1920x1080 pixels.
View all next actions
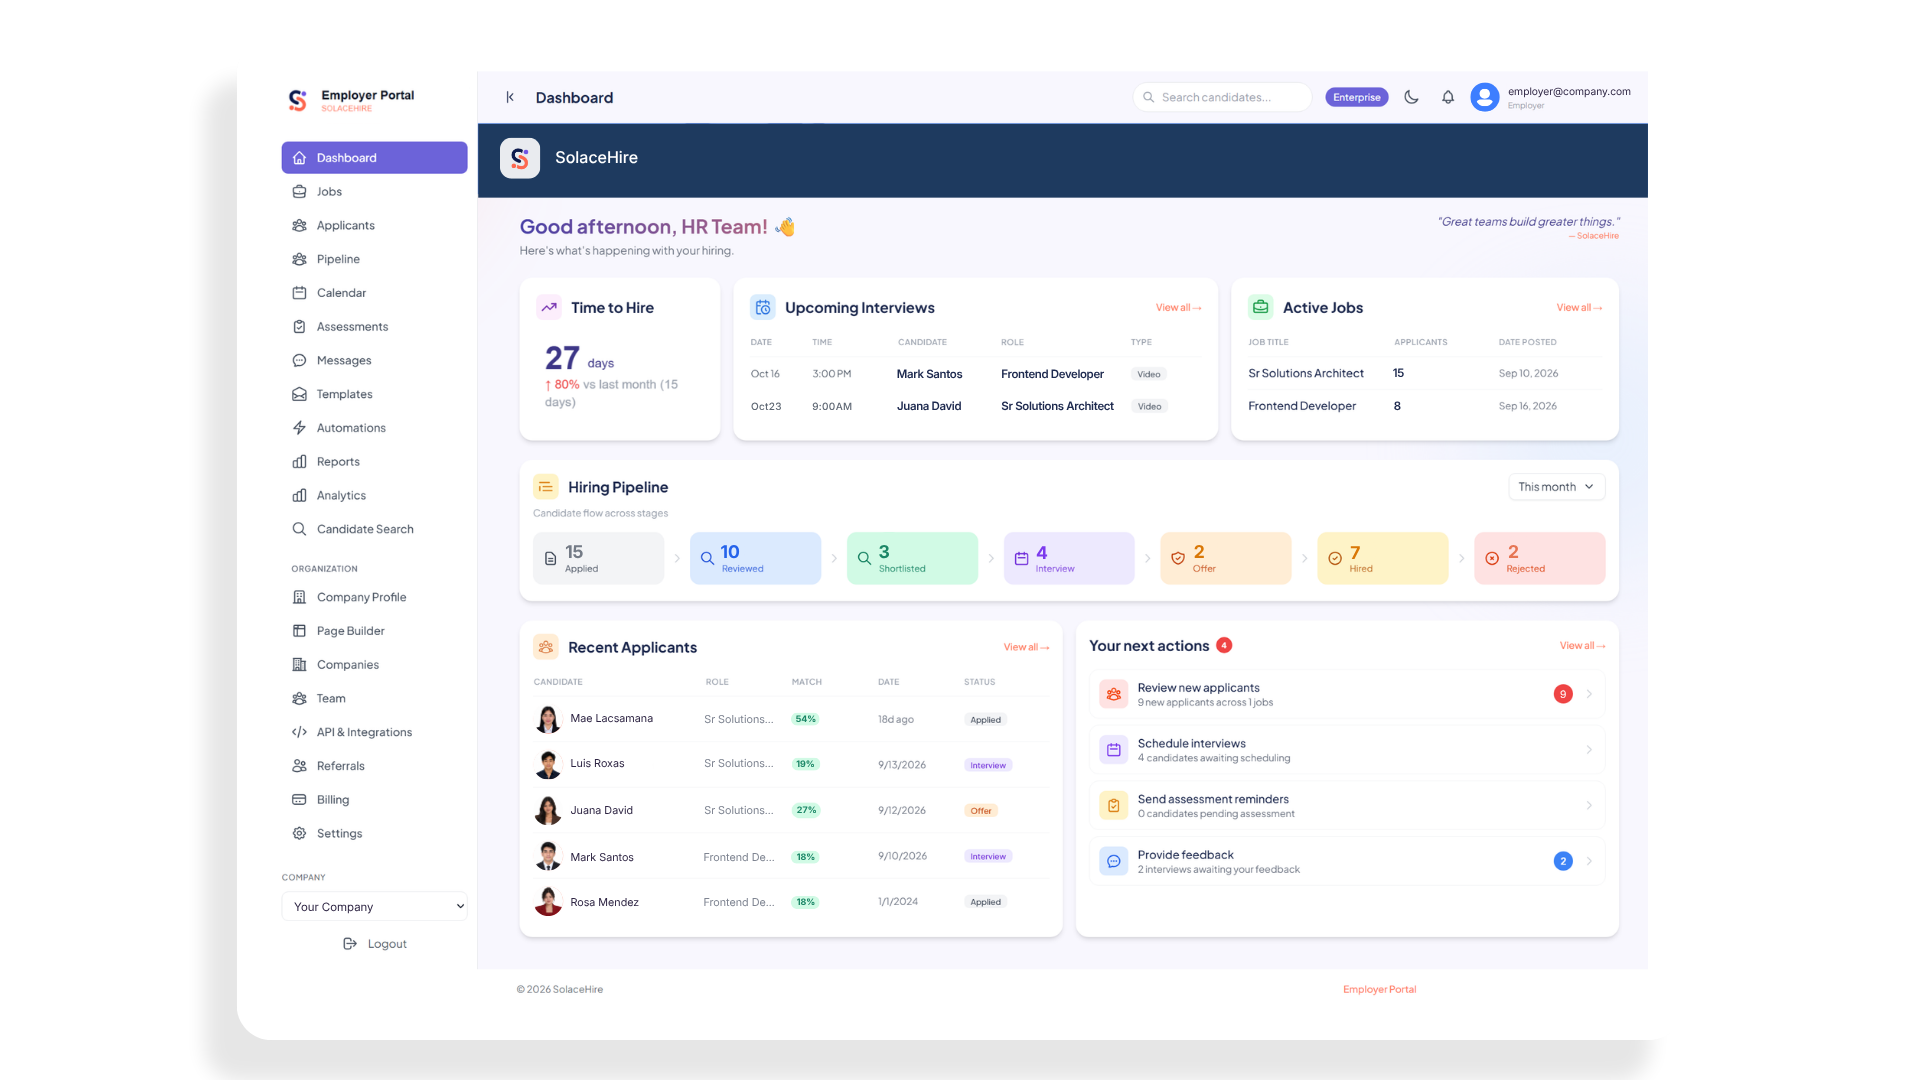(1582, 646)
